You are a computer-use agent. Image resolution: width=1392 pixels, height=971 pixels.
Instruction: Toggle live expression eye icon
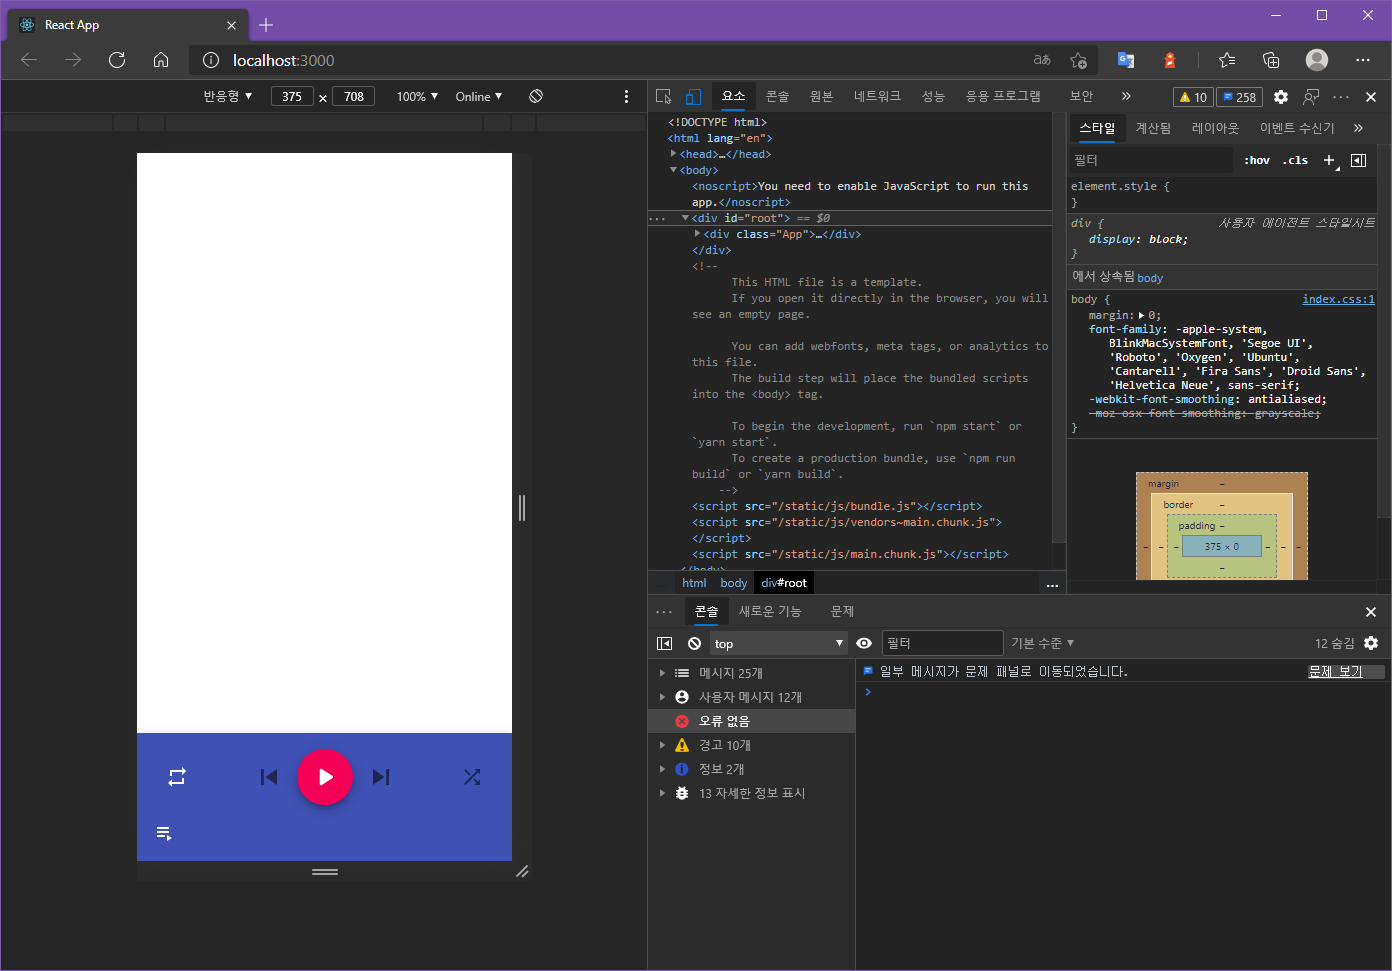[864, 643]
